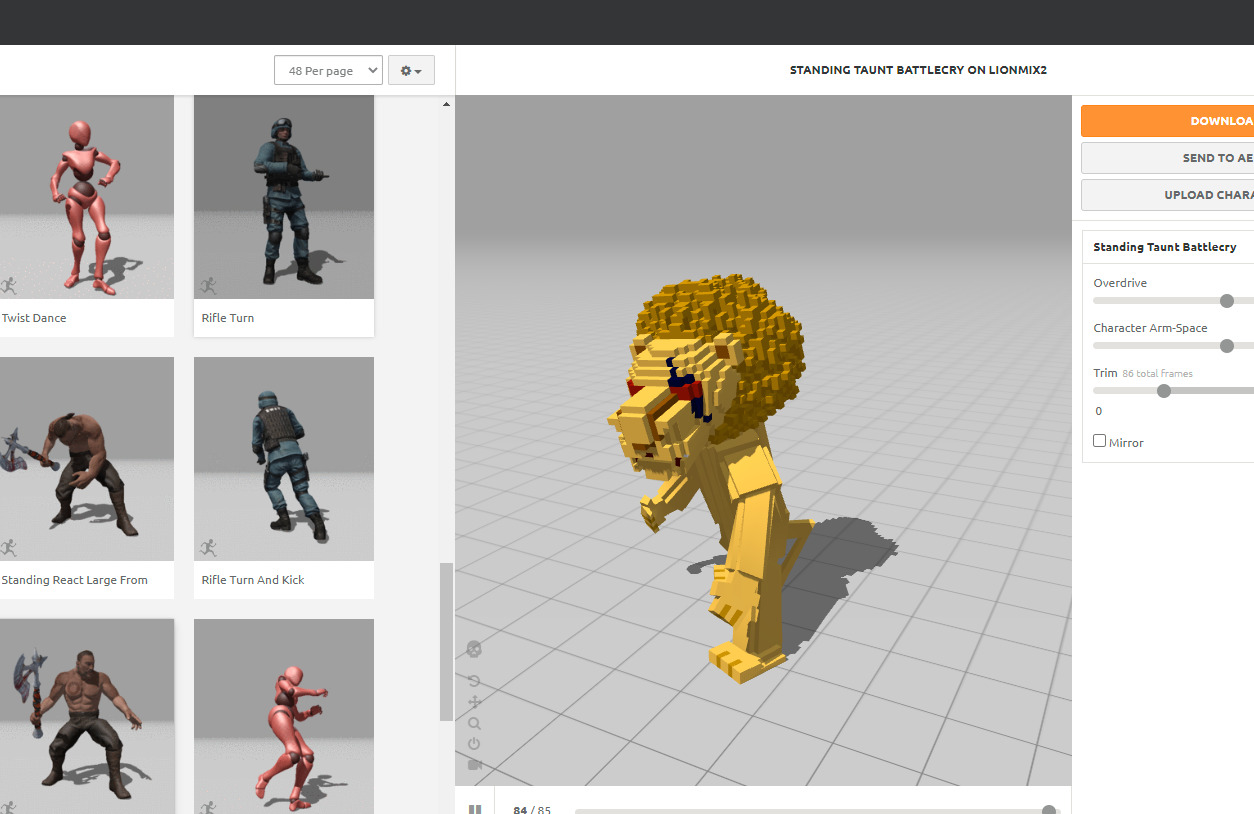
Task: Click 'Standing React Large From' label
Action: (x=75, y=580)
